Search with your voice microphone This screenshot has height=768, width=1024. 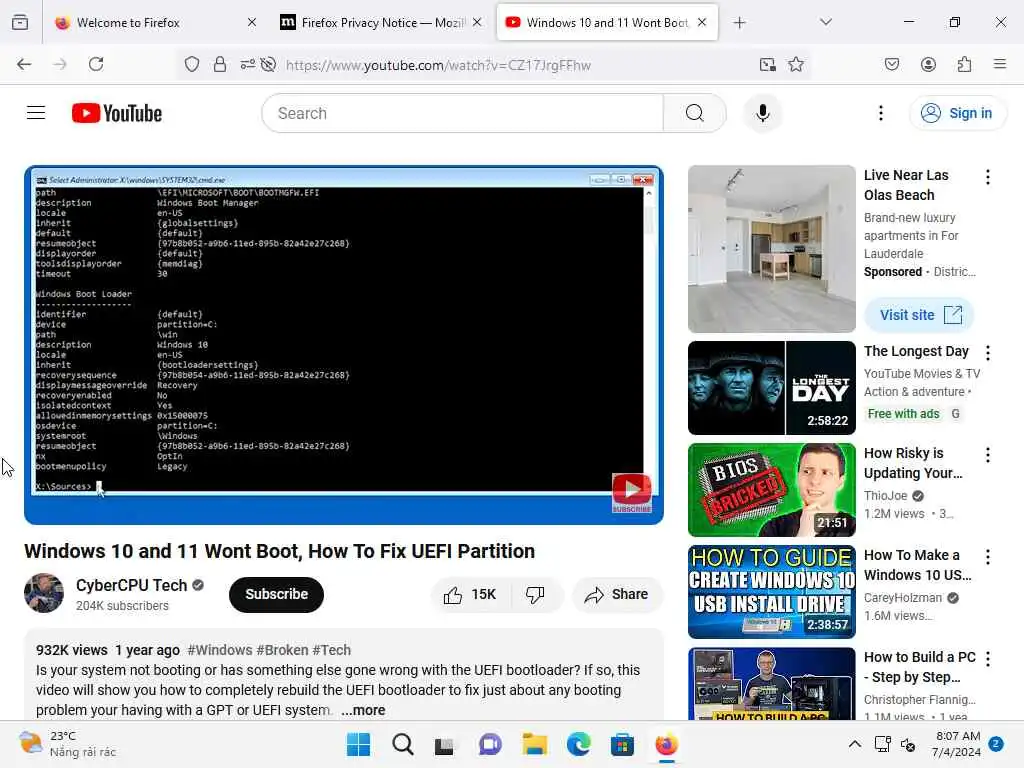pyautogui.click(x=762, y=113)
